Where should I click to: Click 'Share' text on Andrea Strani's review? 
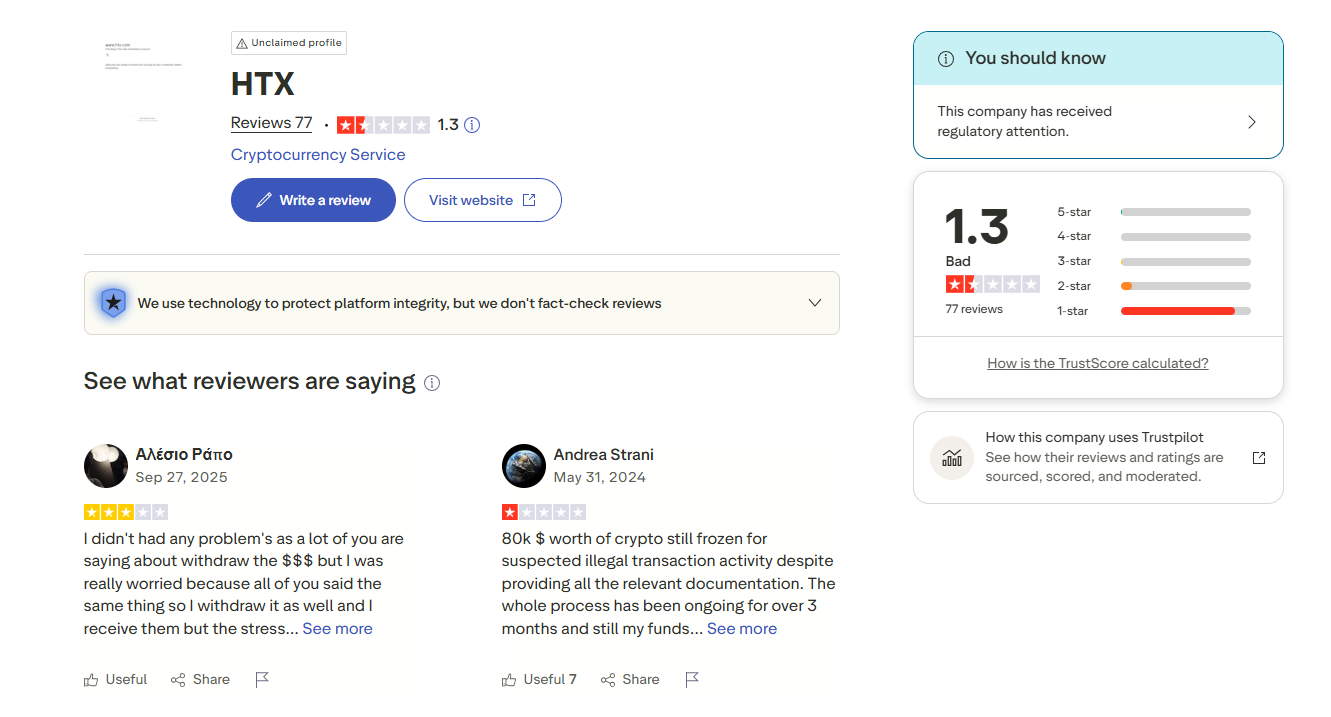click(641, 680)
